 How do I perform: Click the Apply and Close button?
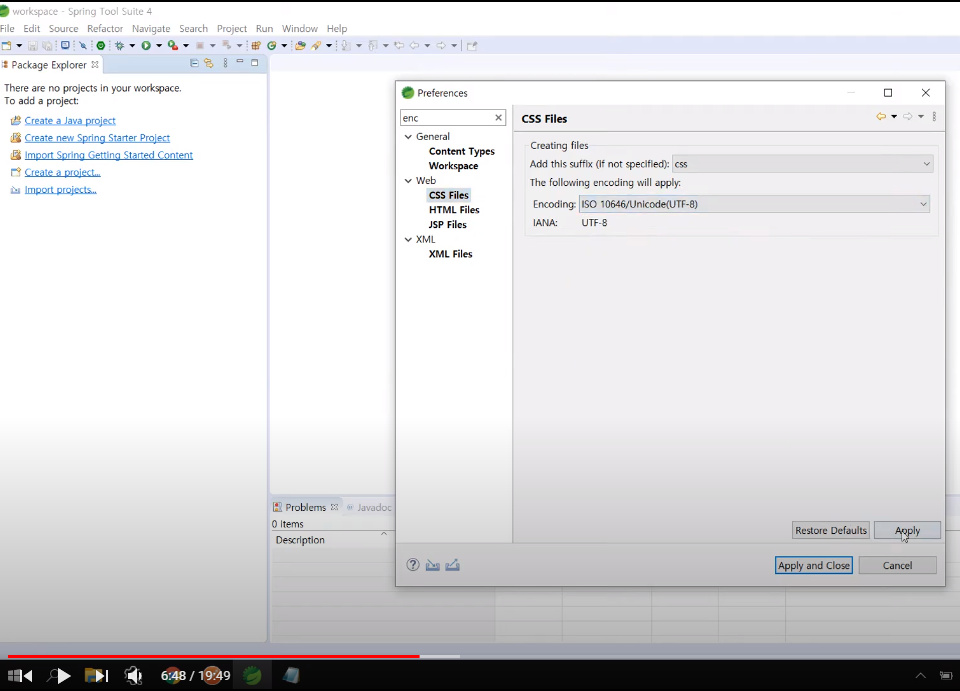814,565
